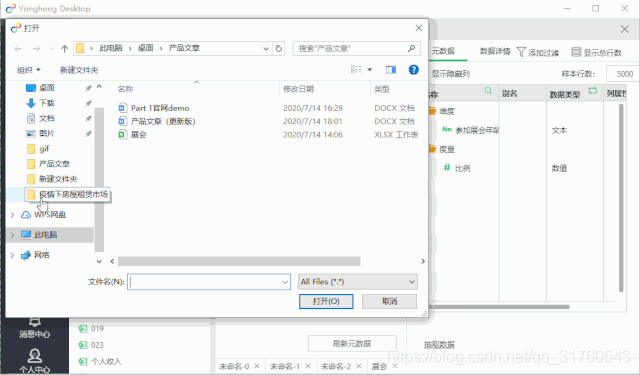Click the 抽取数据 link
640x375 pixels.
pos(439,344)
